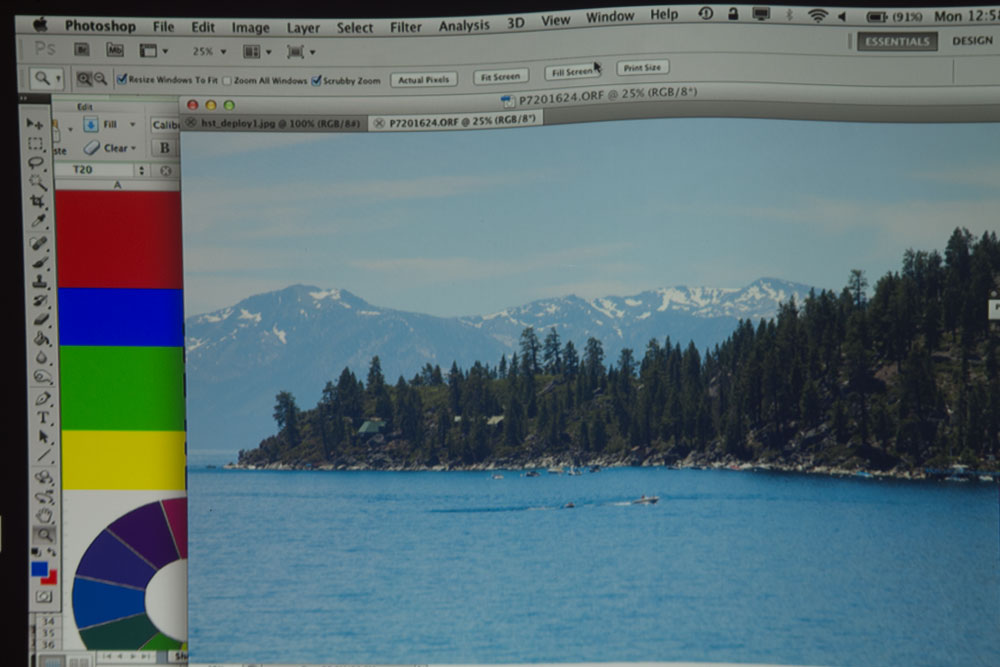Open the Filter menu
This screenshot has width=1000, height=667.
(406, 27)
